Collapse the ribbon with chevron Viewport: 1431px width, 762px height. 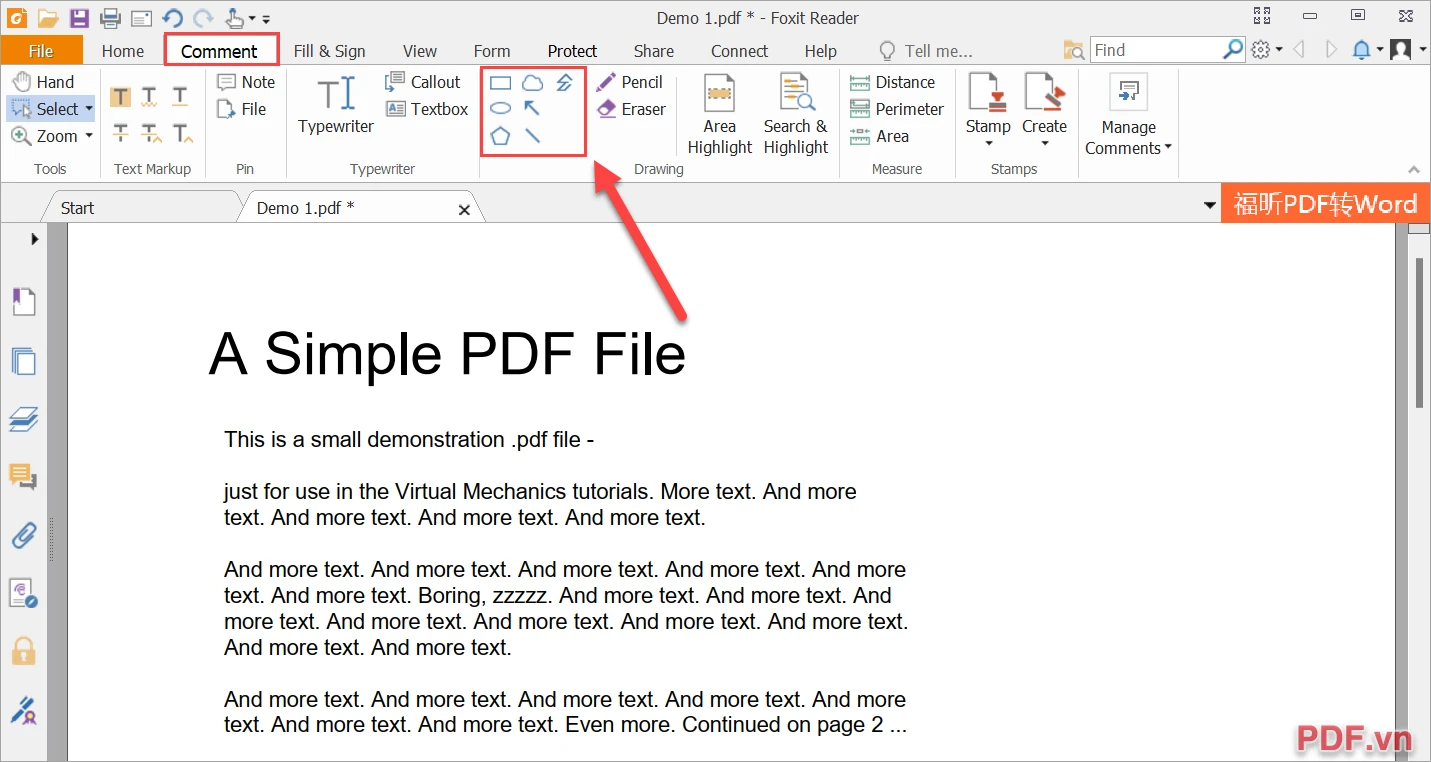1414,169
